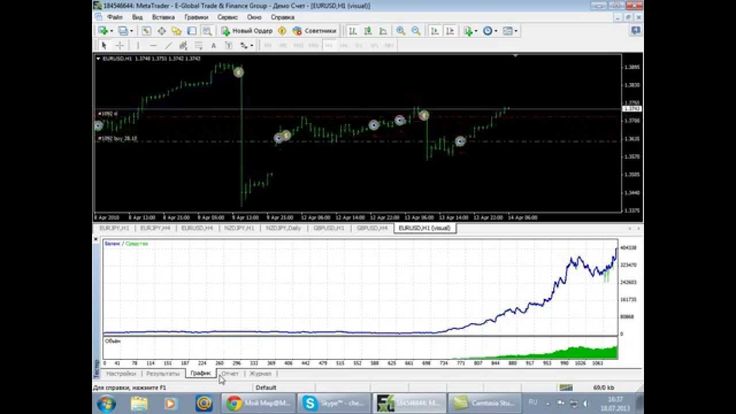The width and height of the screenshot is (736, 414).
Task: Open the Вид menu
Action: pyautogui.click(x=137, y=17)
